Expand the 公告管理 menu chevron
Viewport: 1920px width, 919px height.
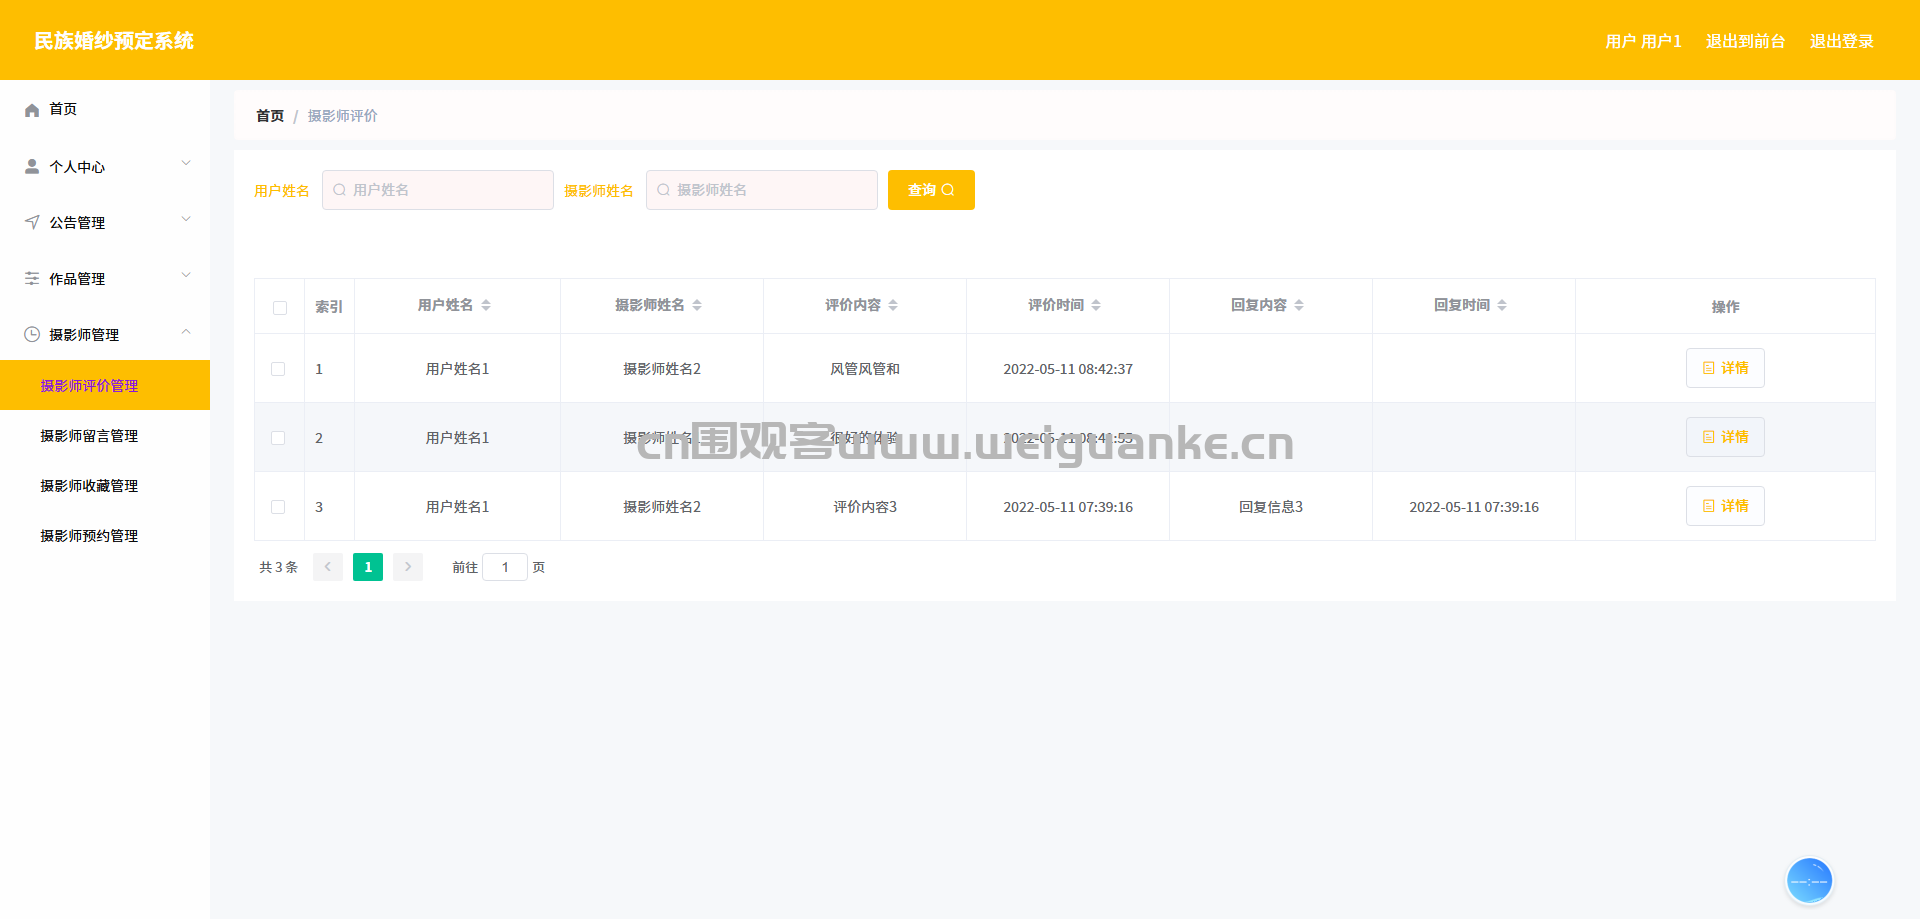click(186, 219)
